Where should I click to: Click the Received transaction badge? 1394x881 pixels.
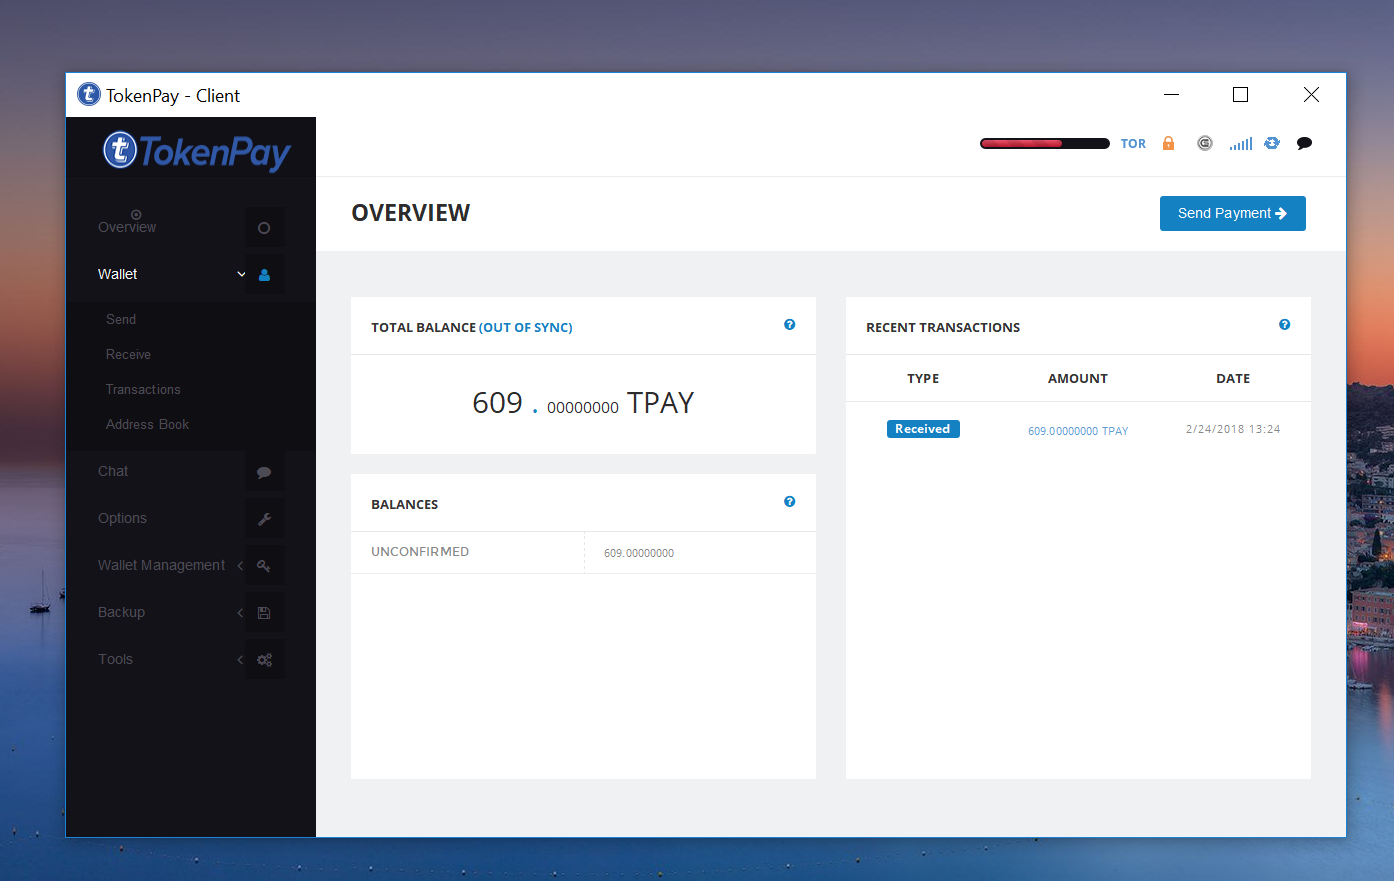923,429
